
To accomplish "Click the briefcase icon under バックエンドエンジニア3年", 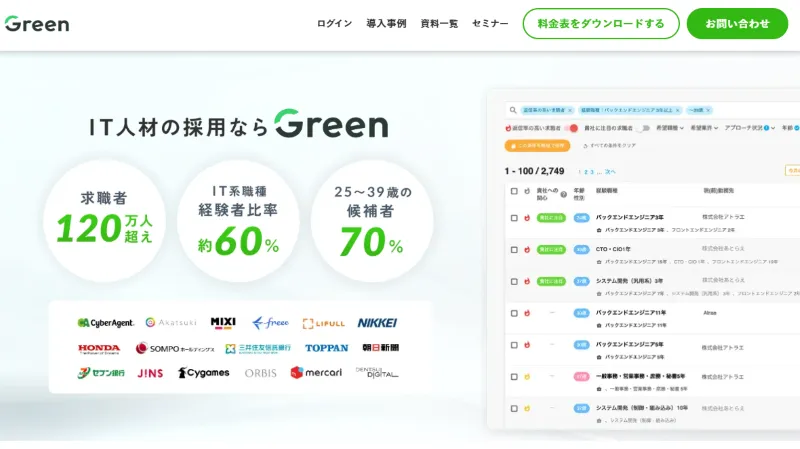I will click(599, 230).
